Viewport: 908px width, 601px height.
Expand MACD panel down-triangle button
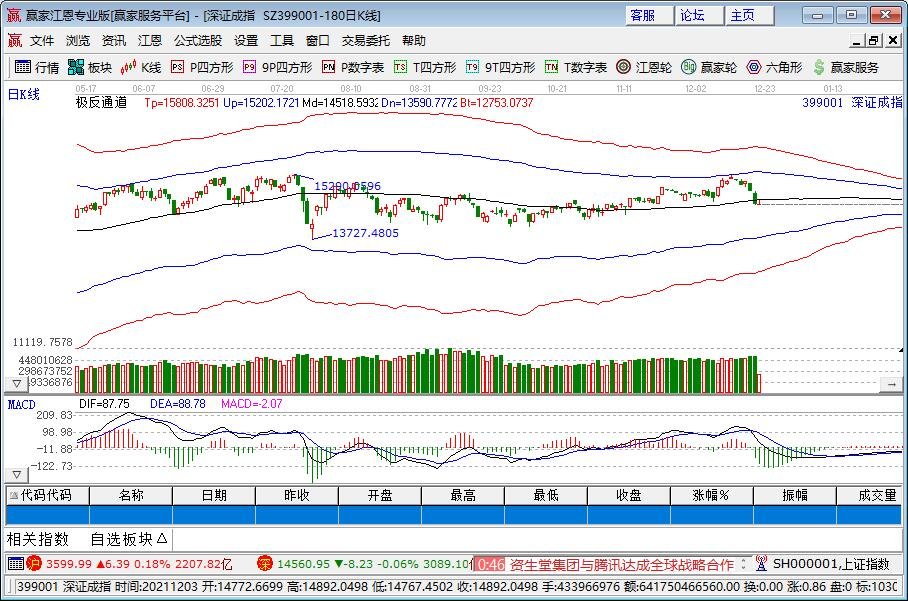17,475
